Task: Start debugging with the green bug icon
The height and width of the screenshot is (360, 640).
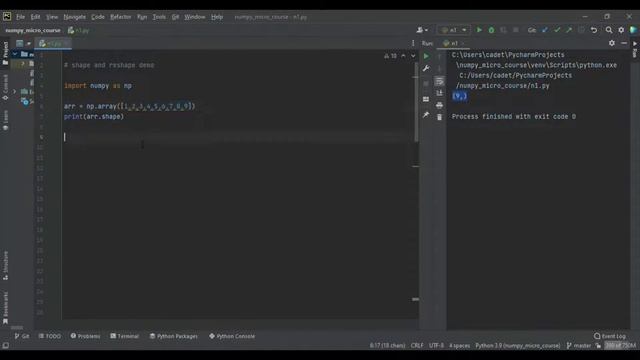Action: (491, 30)
